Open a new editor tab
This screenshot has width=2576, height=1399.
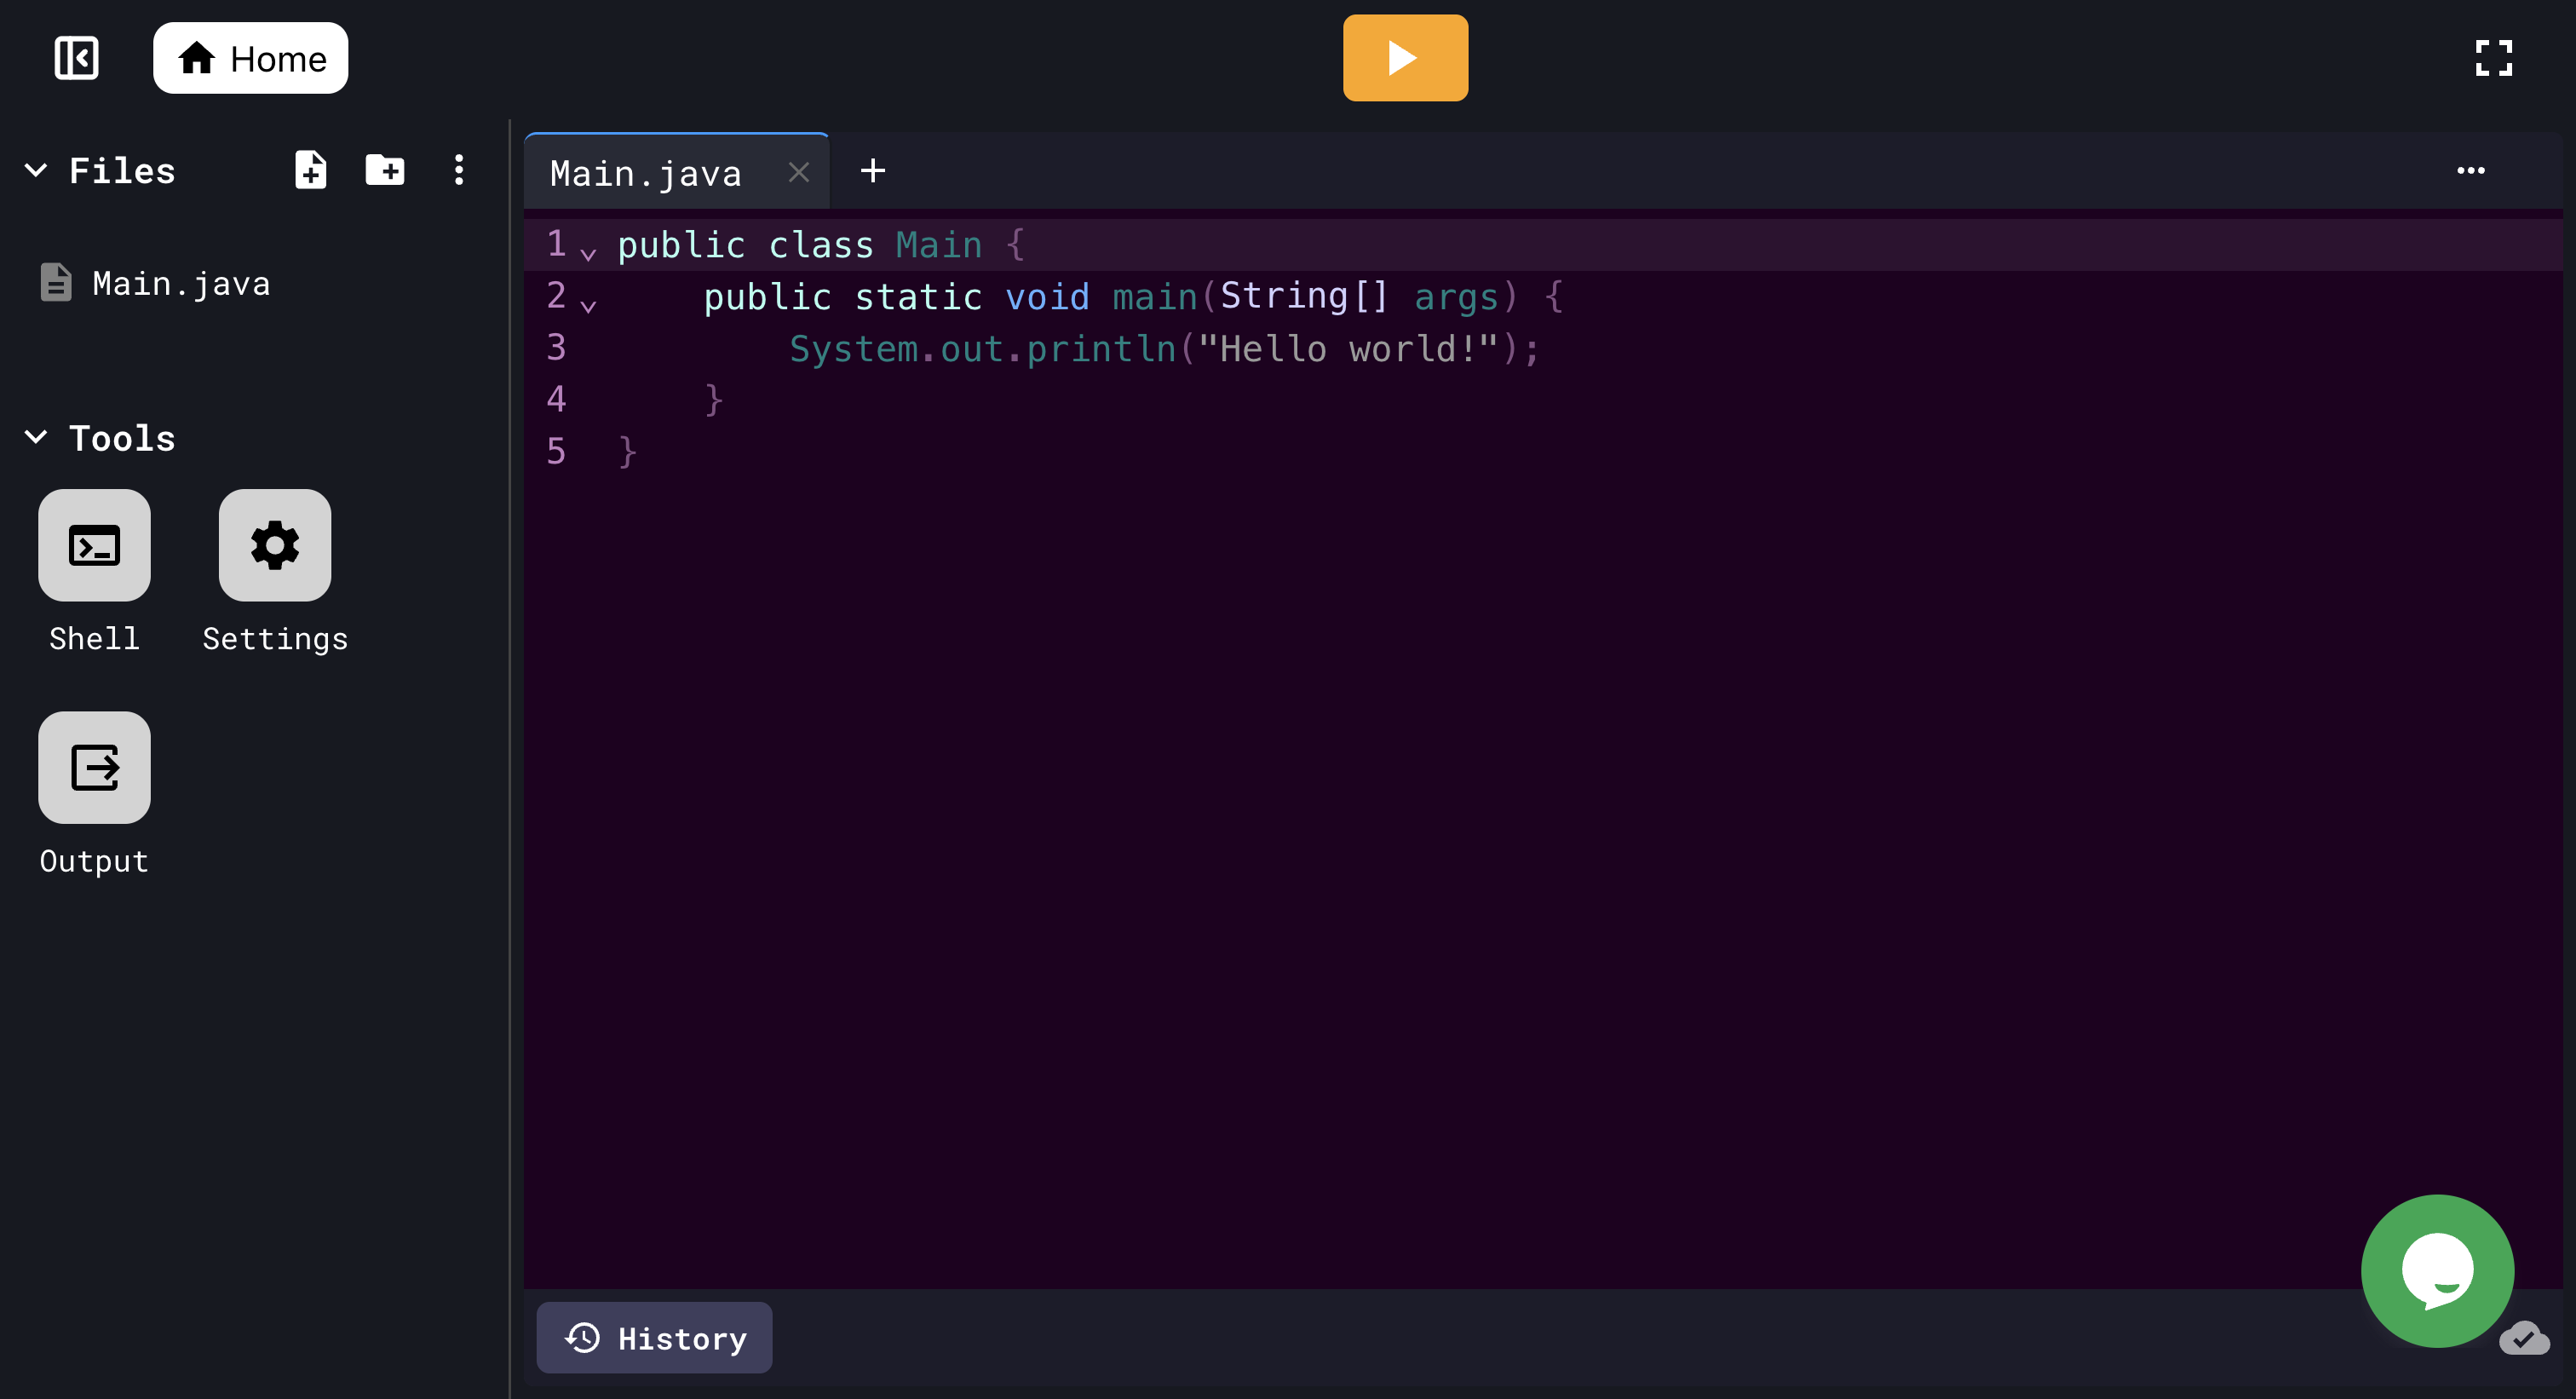872,170
